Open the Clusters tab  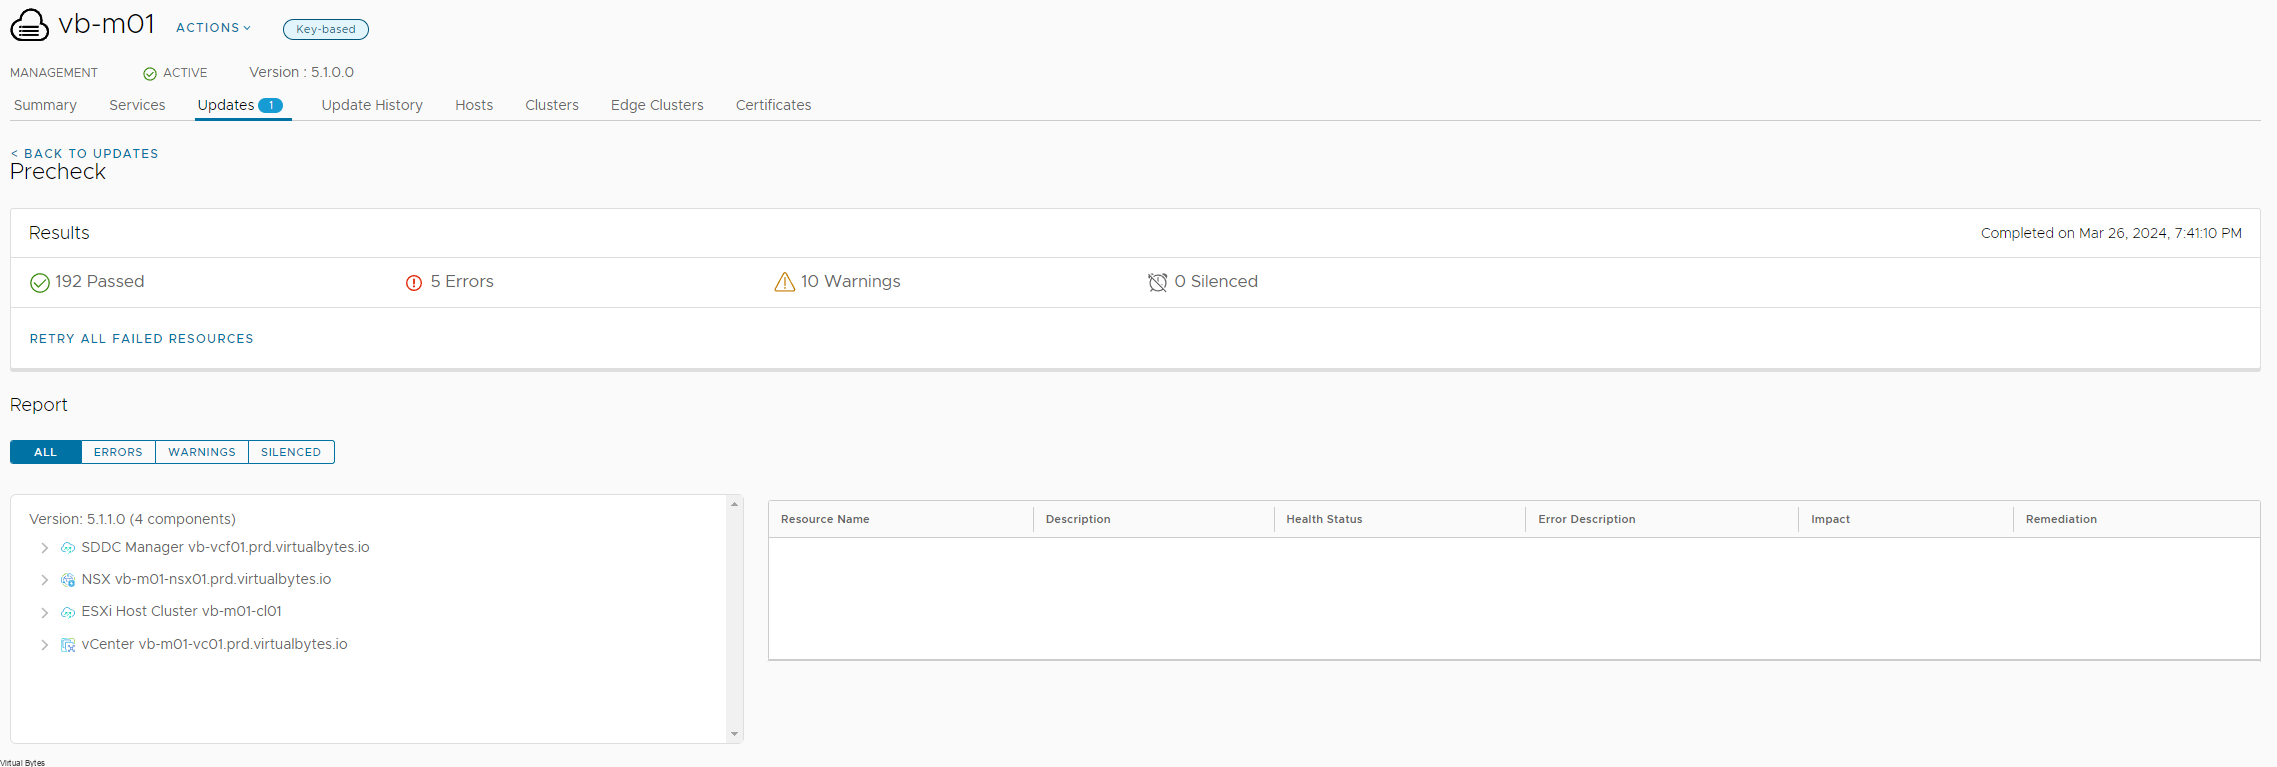click(x=552, y=105)
